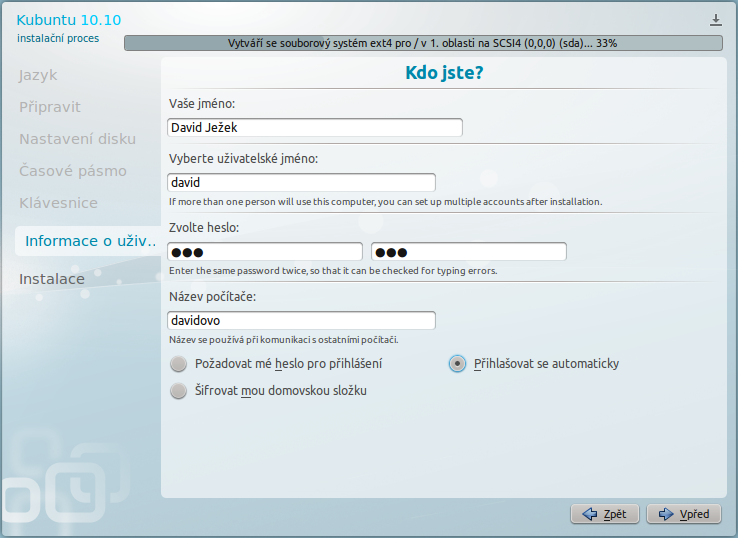Enable Šifrovat mou domovskou složku option
Image resolution: width=738 pixels, height=538 pixels.
pyautogui.click(x=268, y=391)
